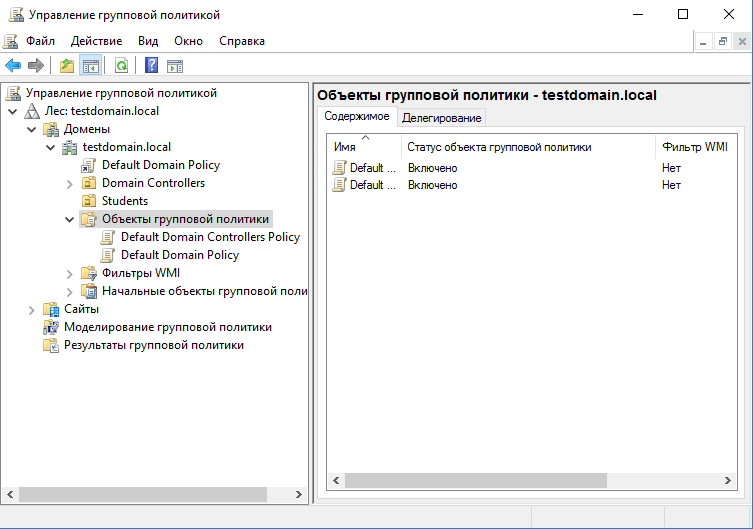Sort by Статус объекта групповой политики column
753x529 pixels.
(499, 147)
